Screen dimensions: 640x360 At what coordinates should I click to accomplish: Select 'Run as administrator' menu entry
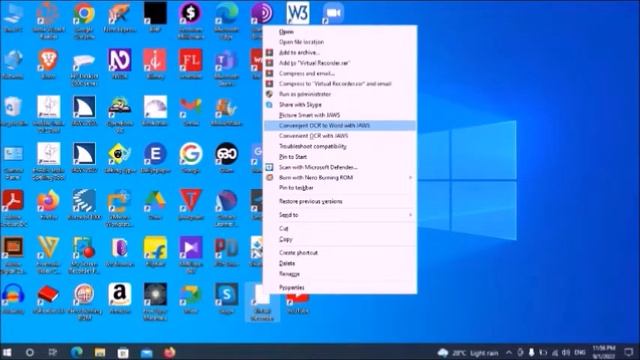pos(340,94)
